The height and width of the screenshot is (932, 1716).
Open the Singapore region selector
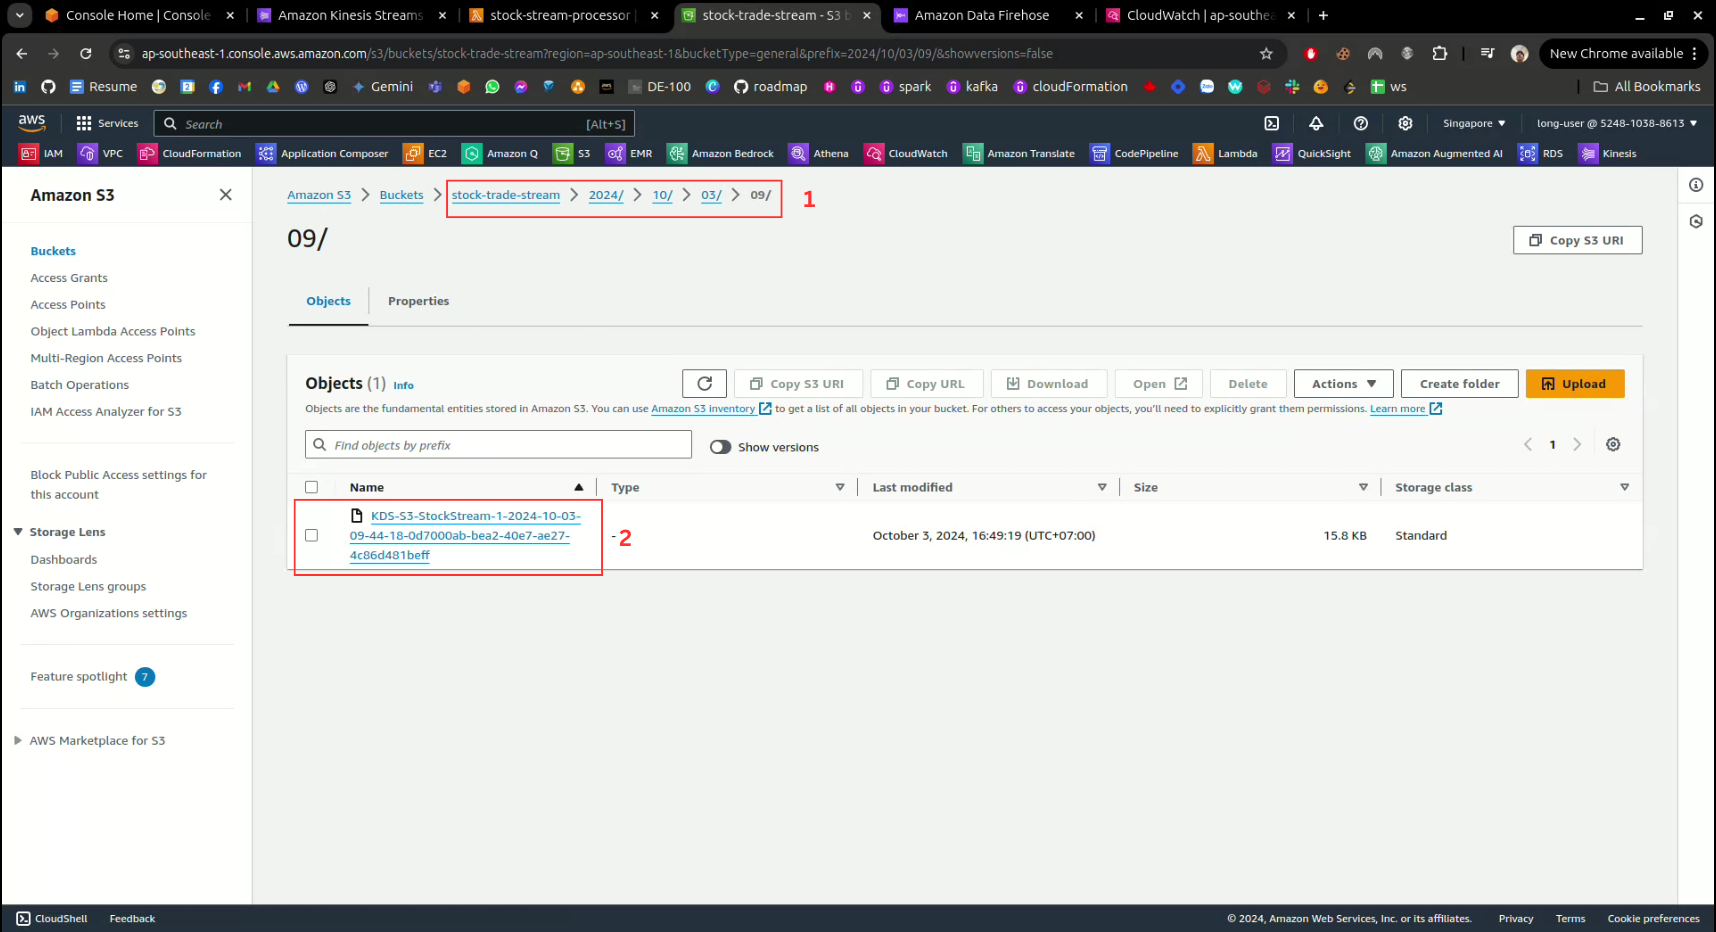(x=1473, y=124)
